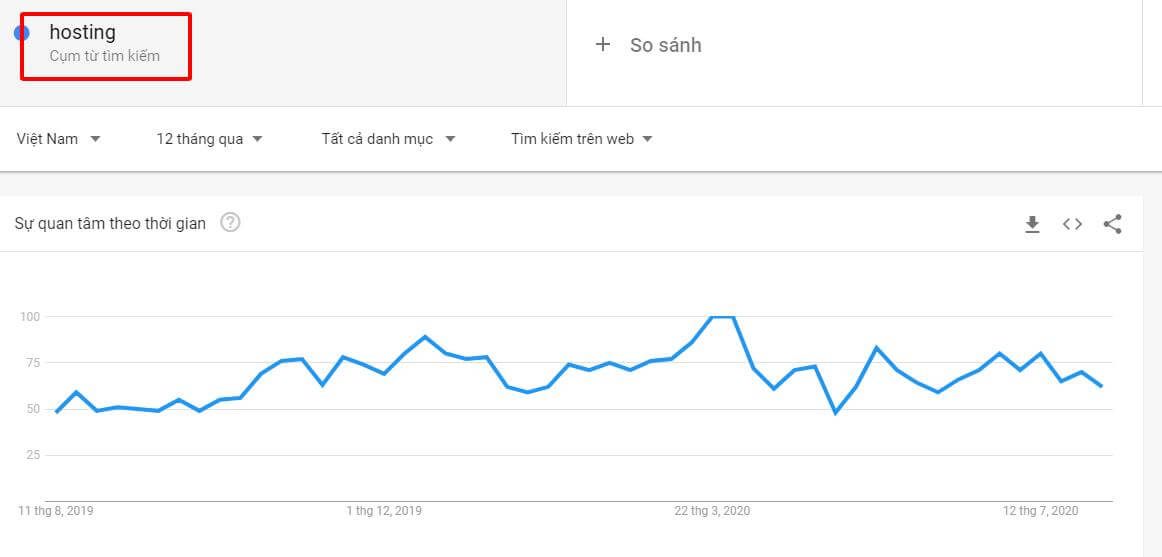Click the 11 thg 8, 2019 axis label
Screen dimensions: 1162x557
pos(56,511)
